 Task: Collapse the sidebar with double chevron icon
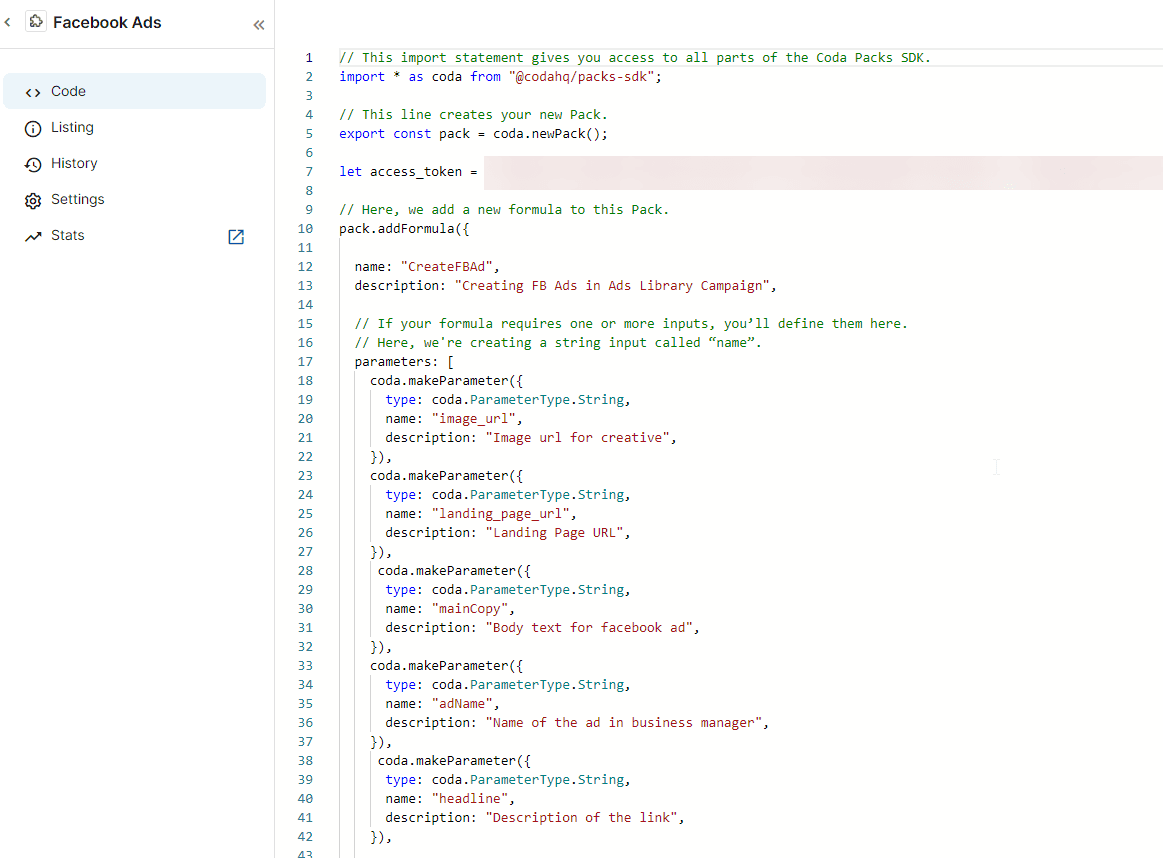coord(259,25)
